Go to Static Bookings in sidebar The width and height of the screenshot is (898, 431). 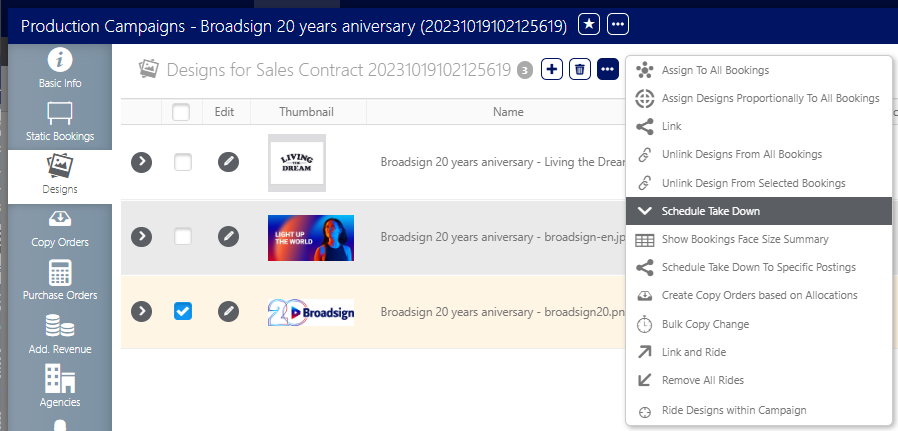pyautogui.click(x=59, y=122)
